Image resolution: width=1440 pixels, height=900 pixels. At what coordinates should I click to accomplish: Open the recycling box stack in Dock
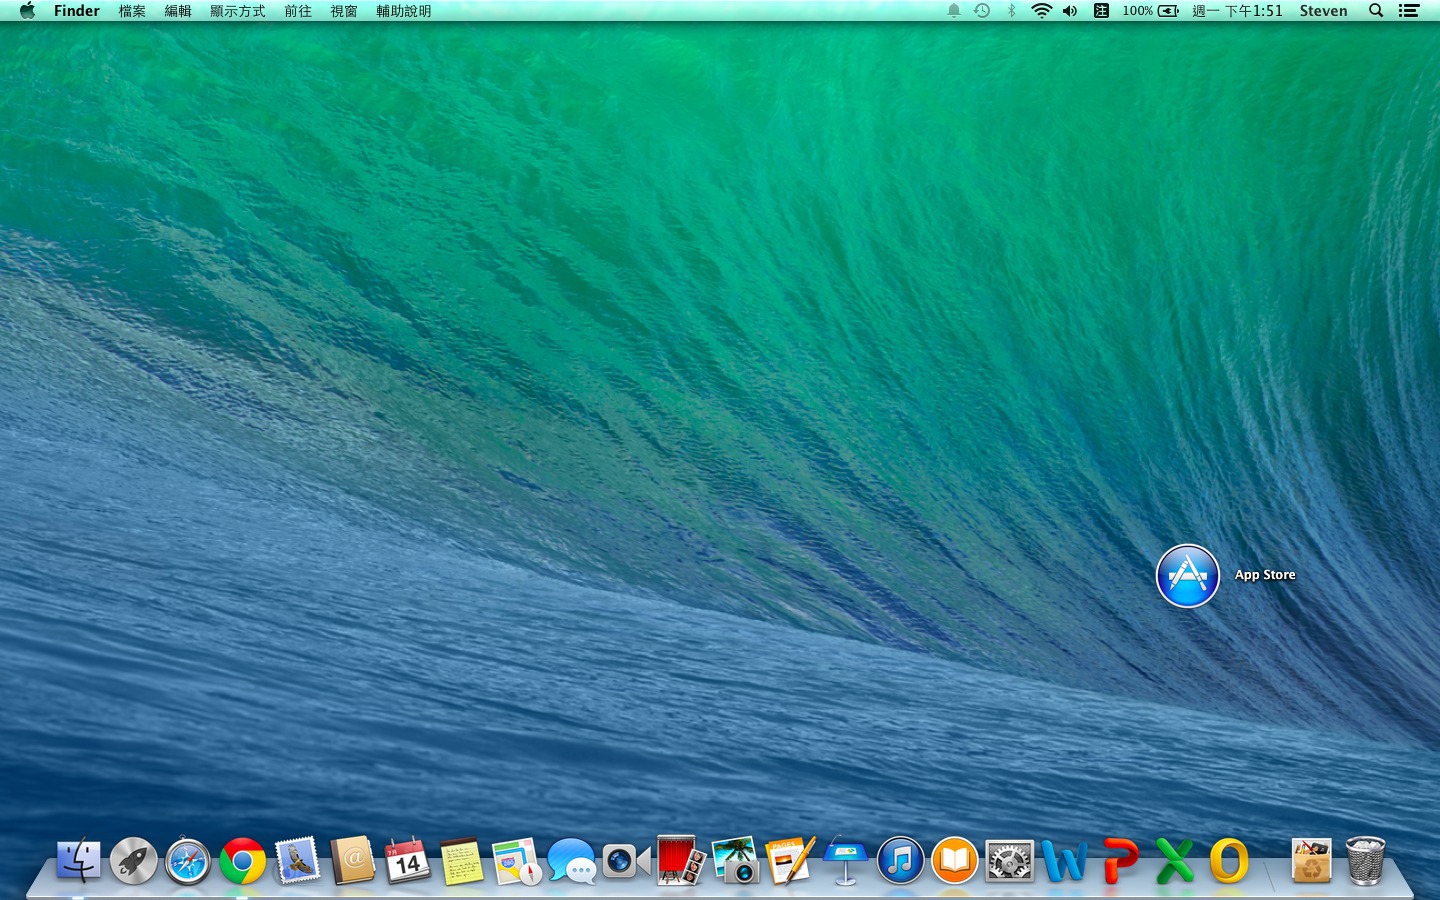point(1311,860)
